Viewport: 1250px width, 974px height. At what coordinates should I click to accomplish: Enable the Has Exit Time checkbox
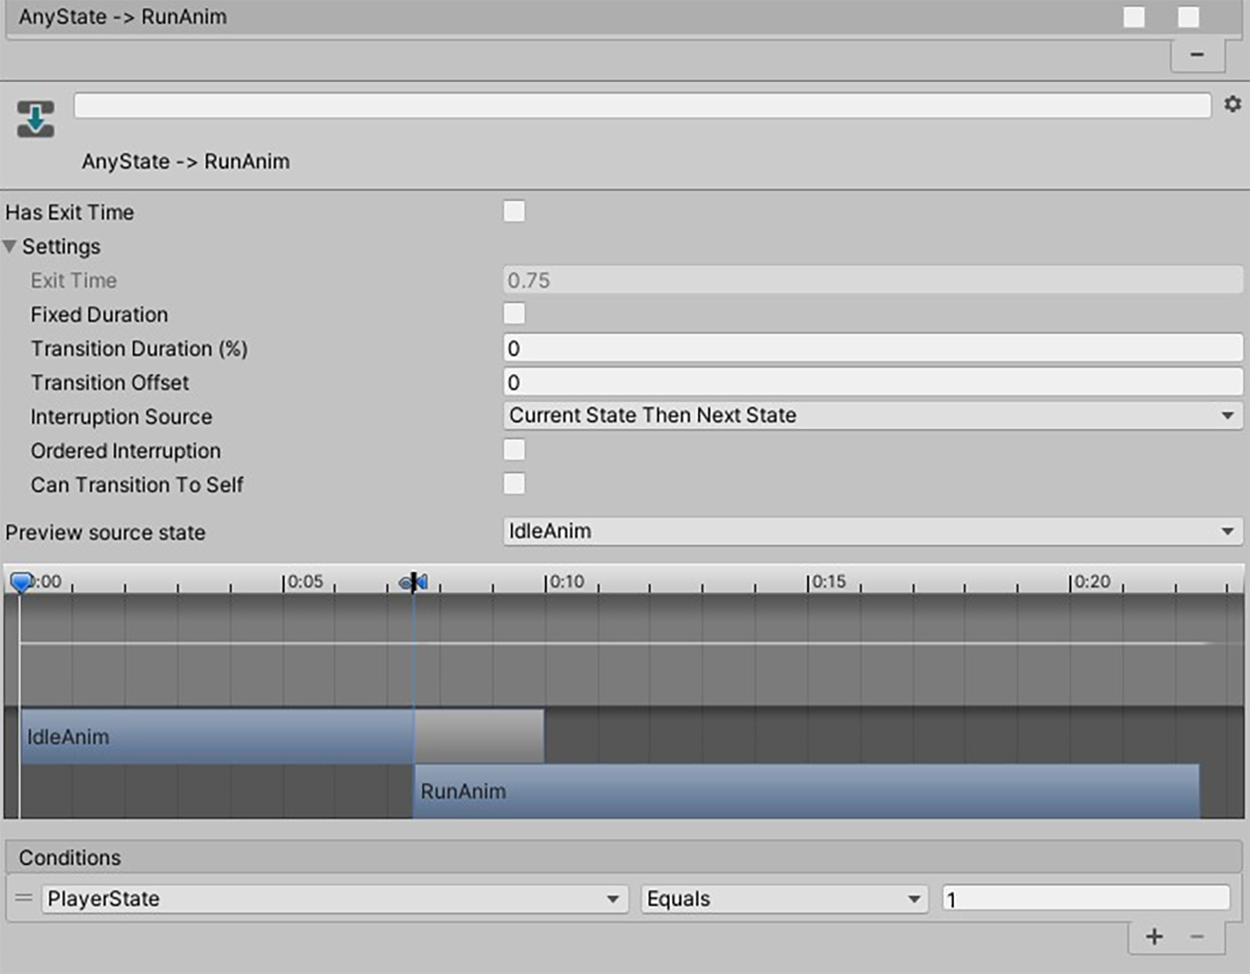[514, 211]
